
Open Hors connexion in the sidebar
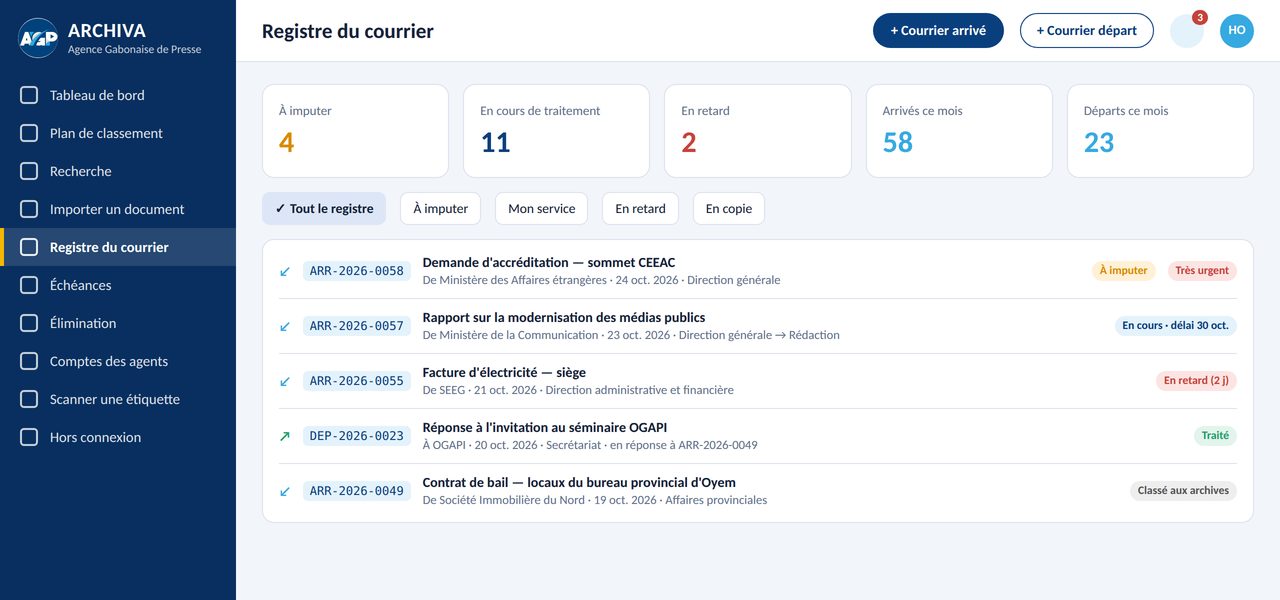[118, 437]
